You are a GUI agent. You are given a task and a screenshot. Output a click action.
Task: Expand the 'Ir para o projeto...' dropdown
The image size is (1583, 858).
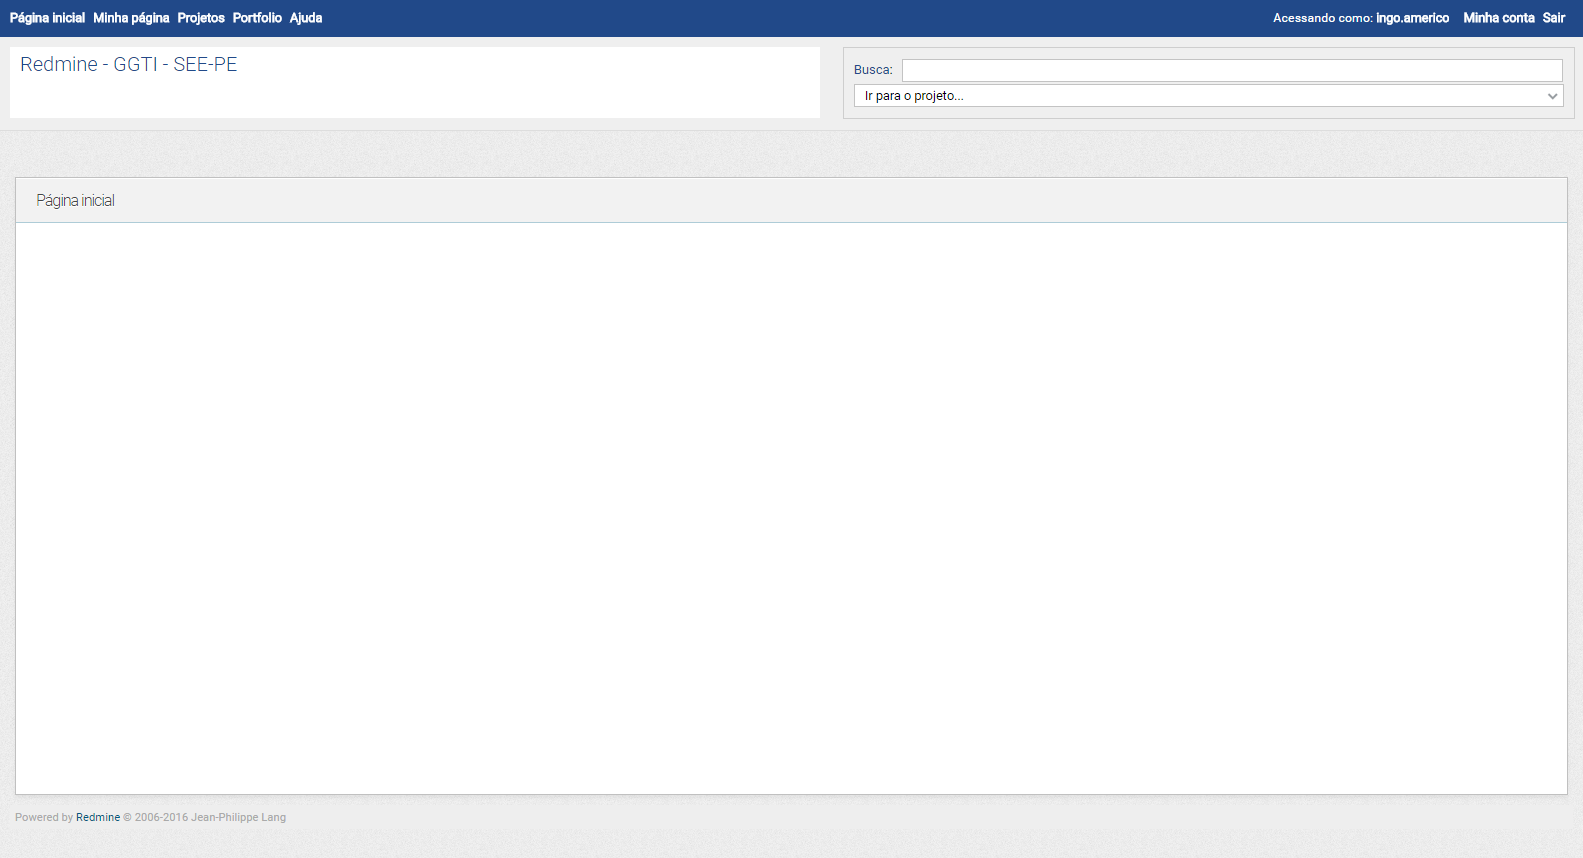tap(1208, 96)
